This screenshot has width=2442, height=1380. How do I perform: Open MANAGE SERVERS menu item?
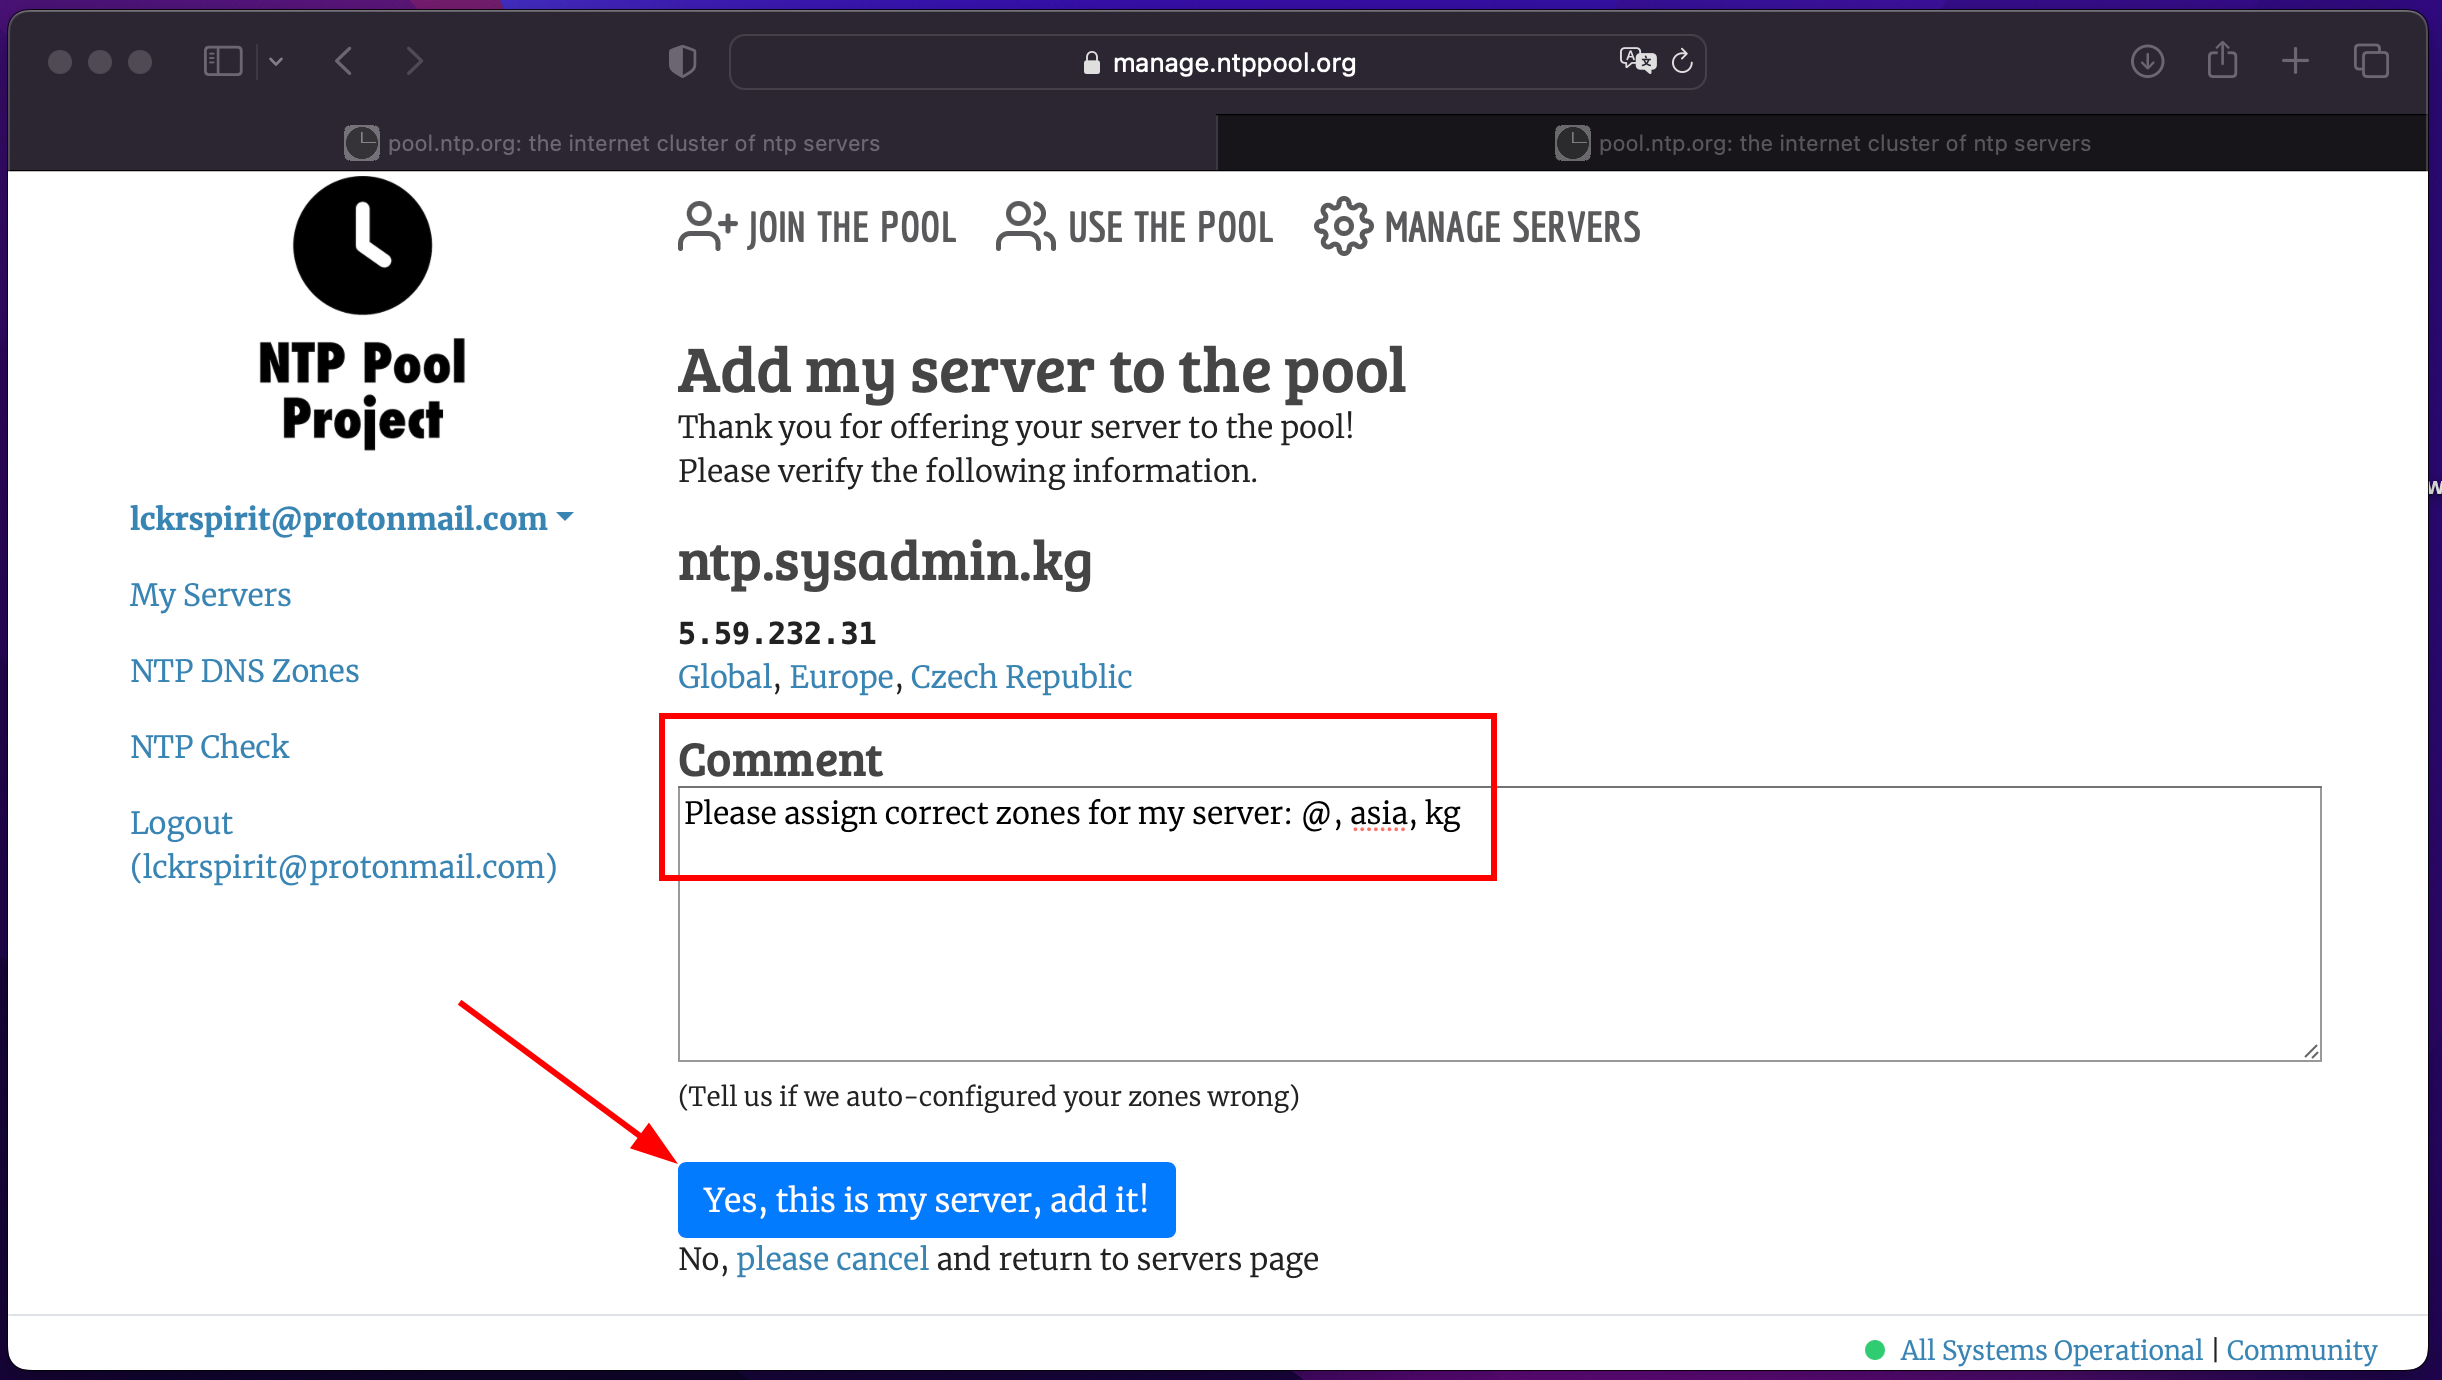[x=1477, y=227]
